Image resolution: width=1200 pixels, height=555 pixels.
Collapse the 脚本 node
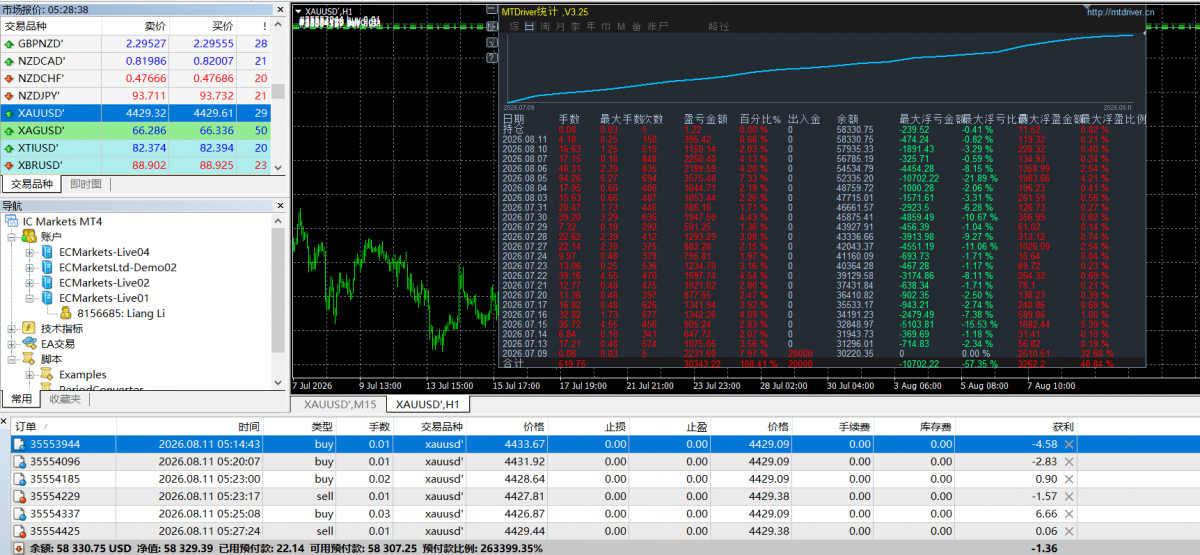point(12,359)
